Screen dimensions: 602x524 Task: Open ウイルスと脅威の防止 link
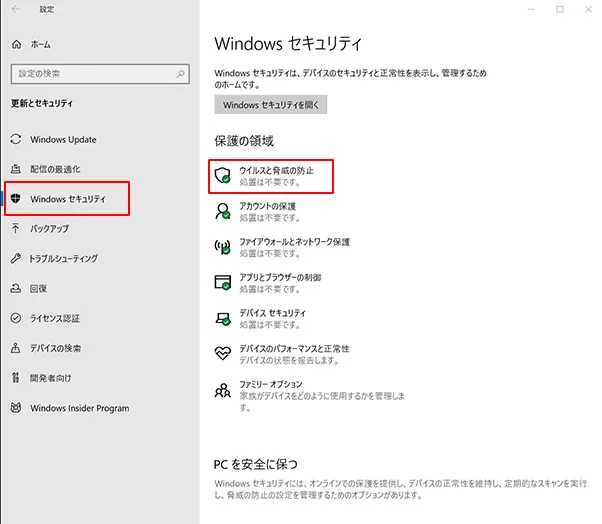(276, 170)
